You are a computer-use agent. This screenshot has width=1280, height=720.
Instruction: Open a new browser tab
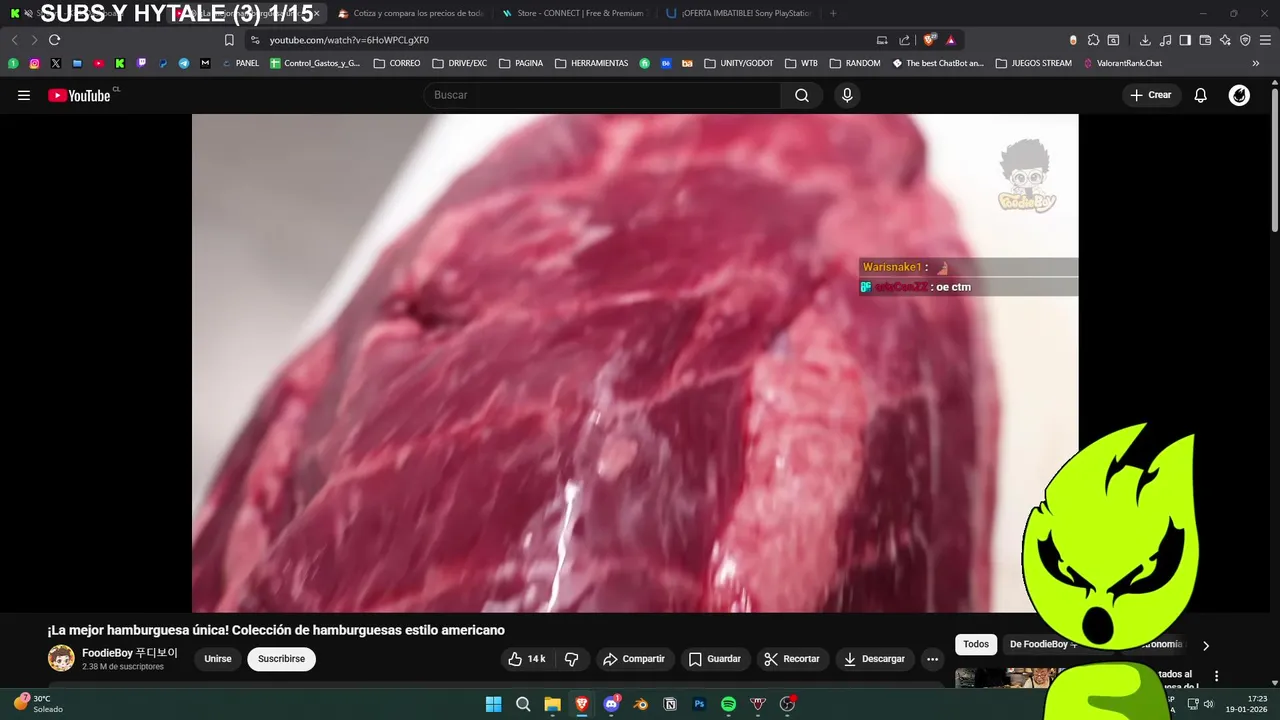click(833, 13)
